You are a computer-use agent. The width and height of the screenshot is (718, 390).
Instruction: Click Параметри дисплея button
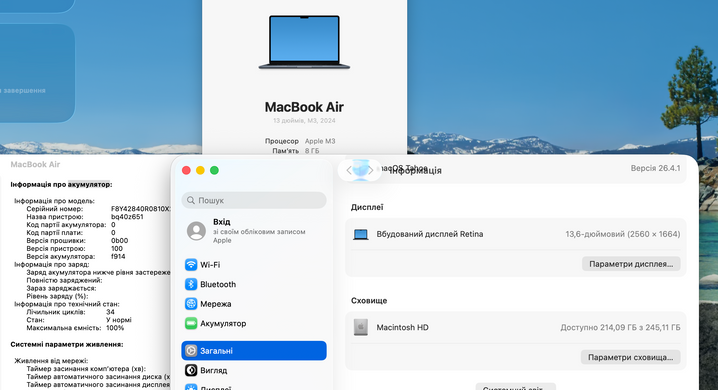(x=631, y=264)
